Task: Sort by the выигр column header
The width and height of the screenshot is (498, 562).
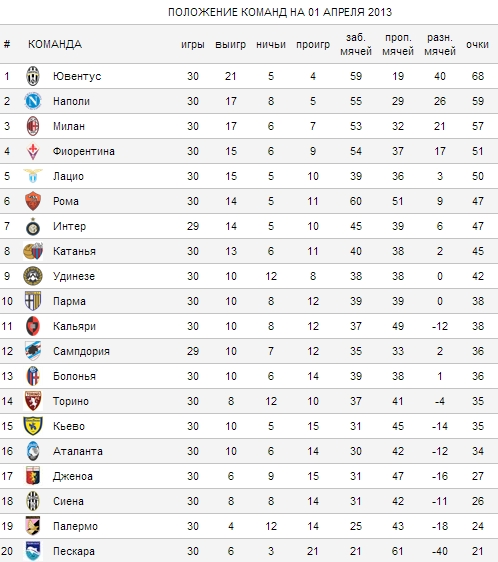Action: tap(231, 44)
